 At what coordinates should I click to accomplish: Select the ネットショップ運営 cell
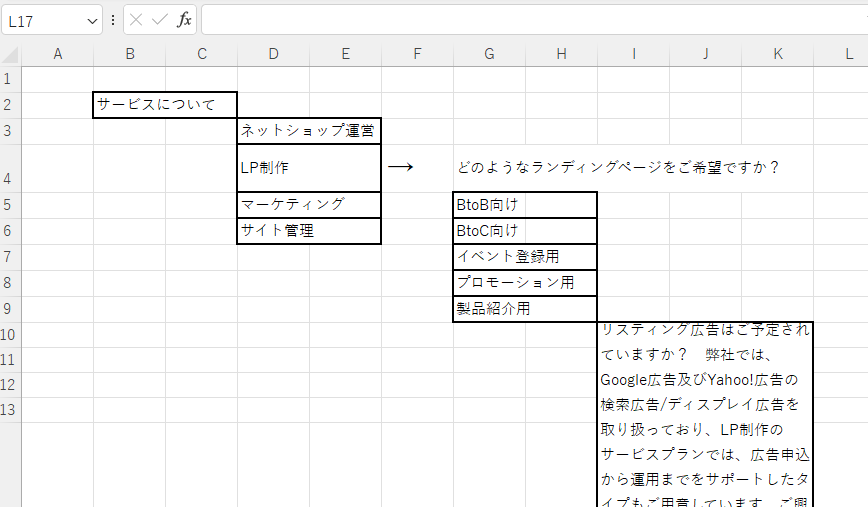[x=309, y=130]
